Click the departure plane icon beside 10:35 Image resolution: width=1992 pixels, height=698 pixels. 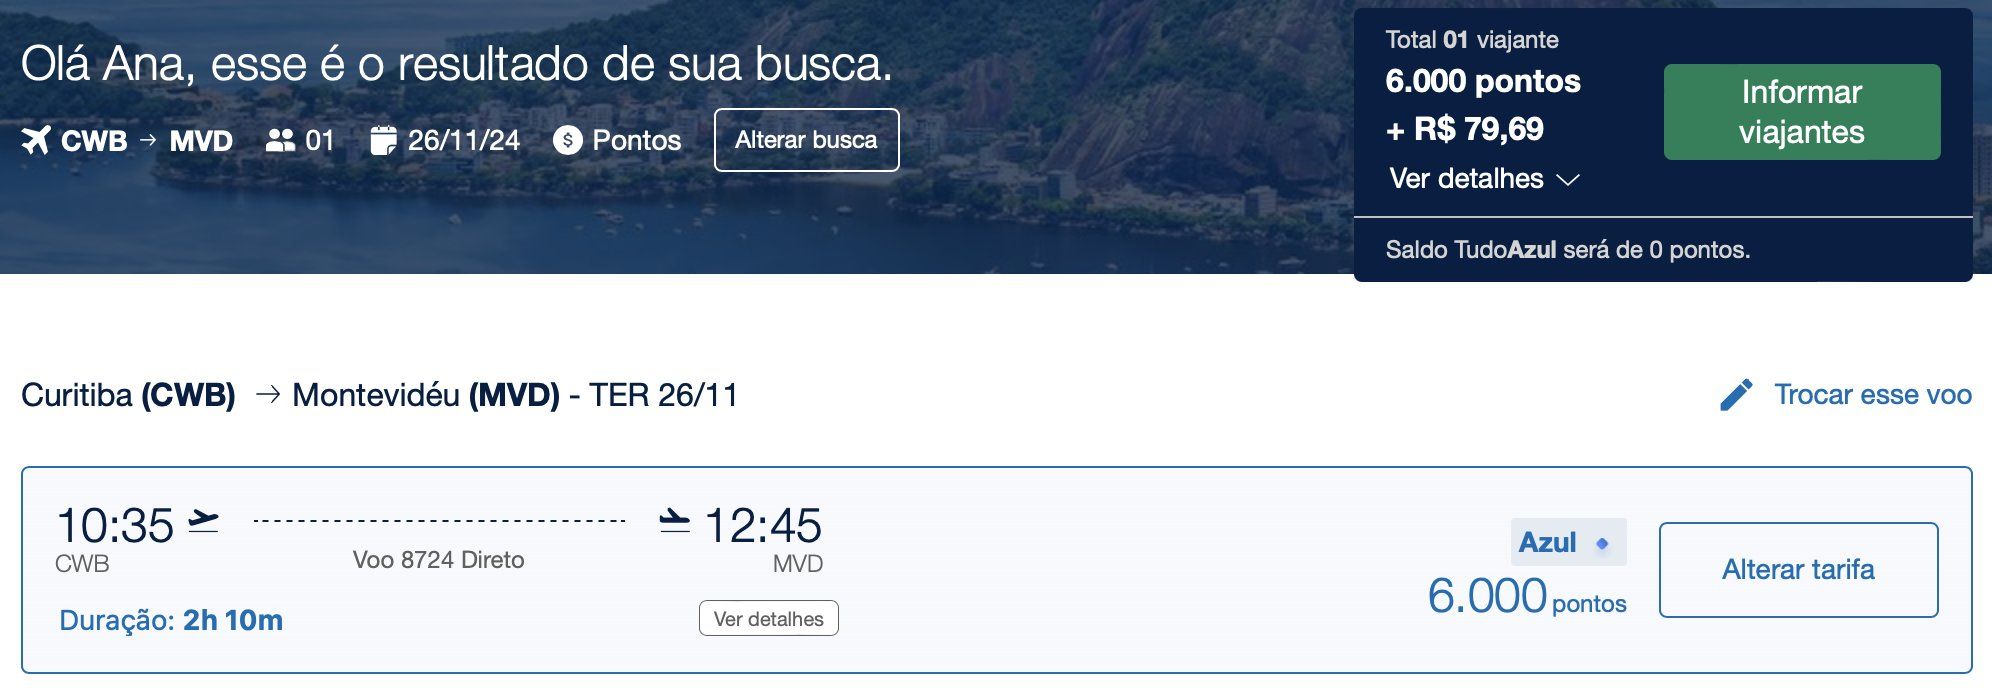(204, 521)
